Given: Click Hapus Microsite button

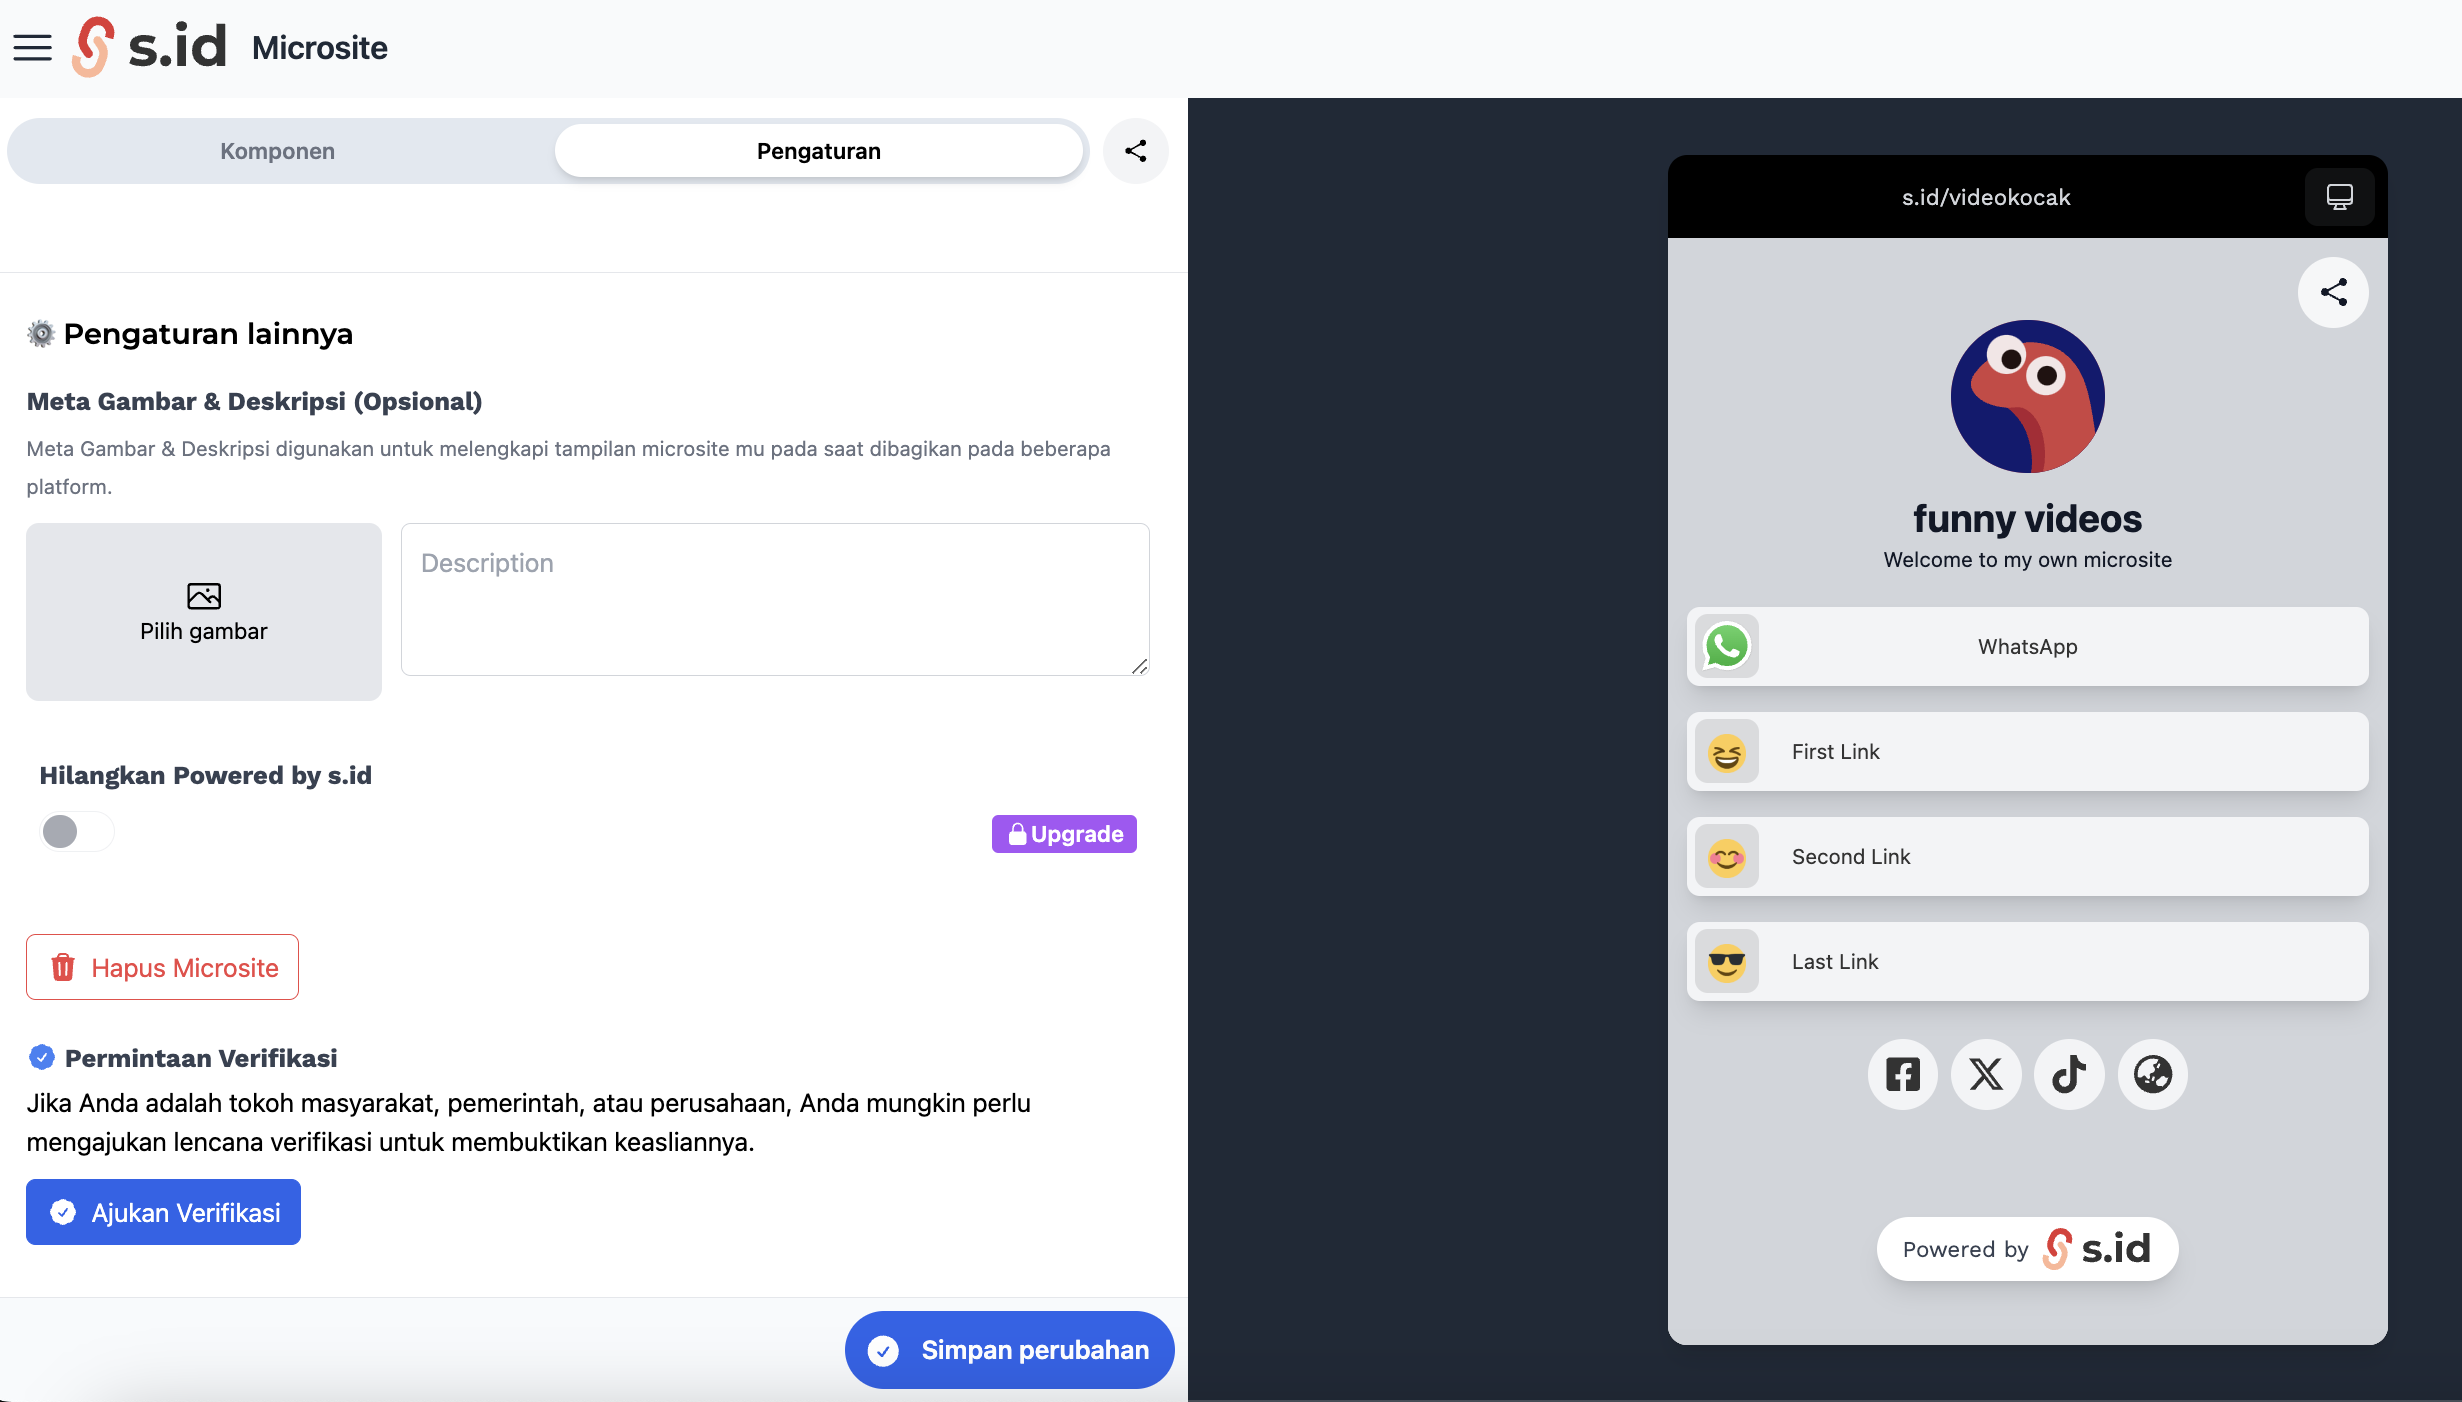Looking at the screenshot, I should (162, 967).
